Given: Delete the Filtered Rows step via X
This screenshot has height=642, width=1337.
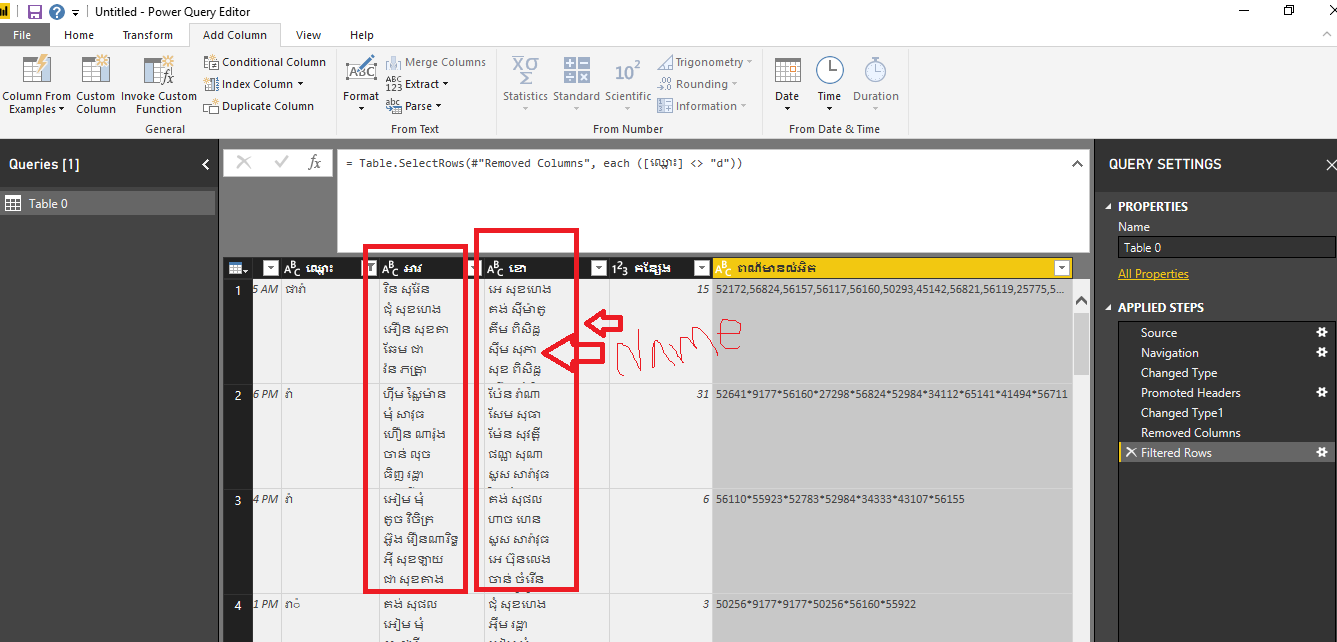Looking at the screenshot, I should click(1130, 453).
